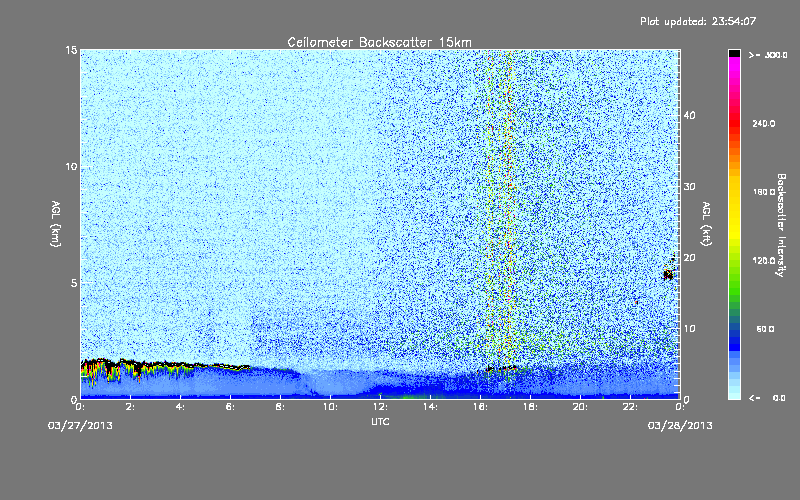This screenshot has height=500, width=800.
Task: Click the "AGL (kft)" right axis label
Action: [706, 224]
